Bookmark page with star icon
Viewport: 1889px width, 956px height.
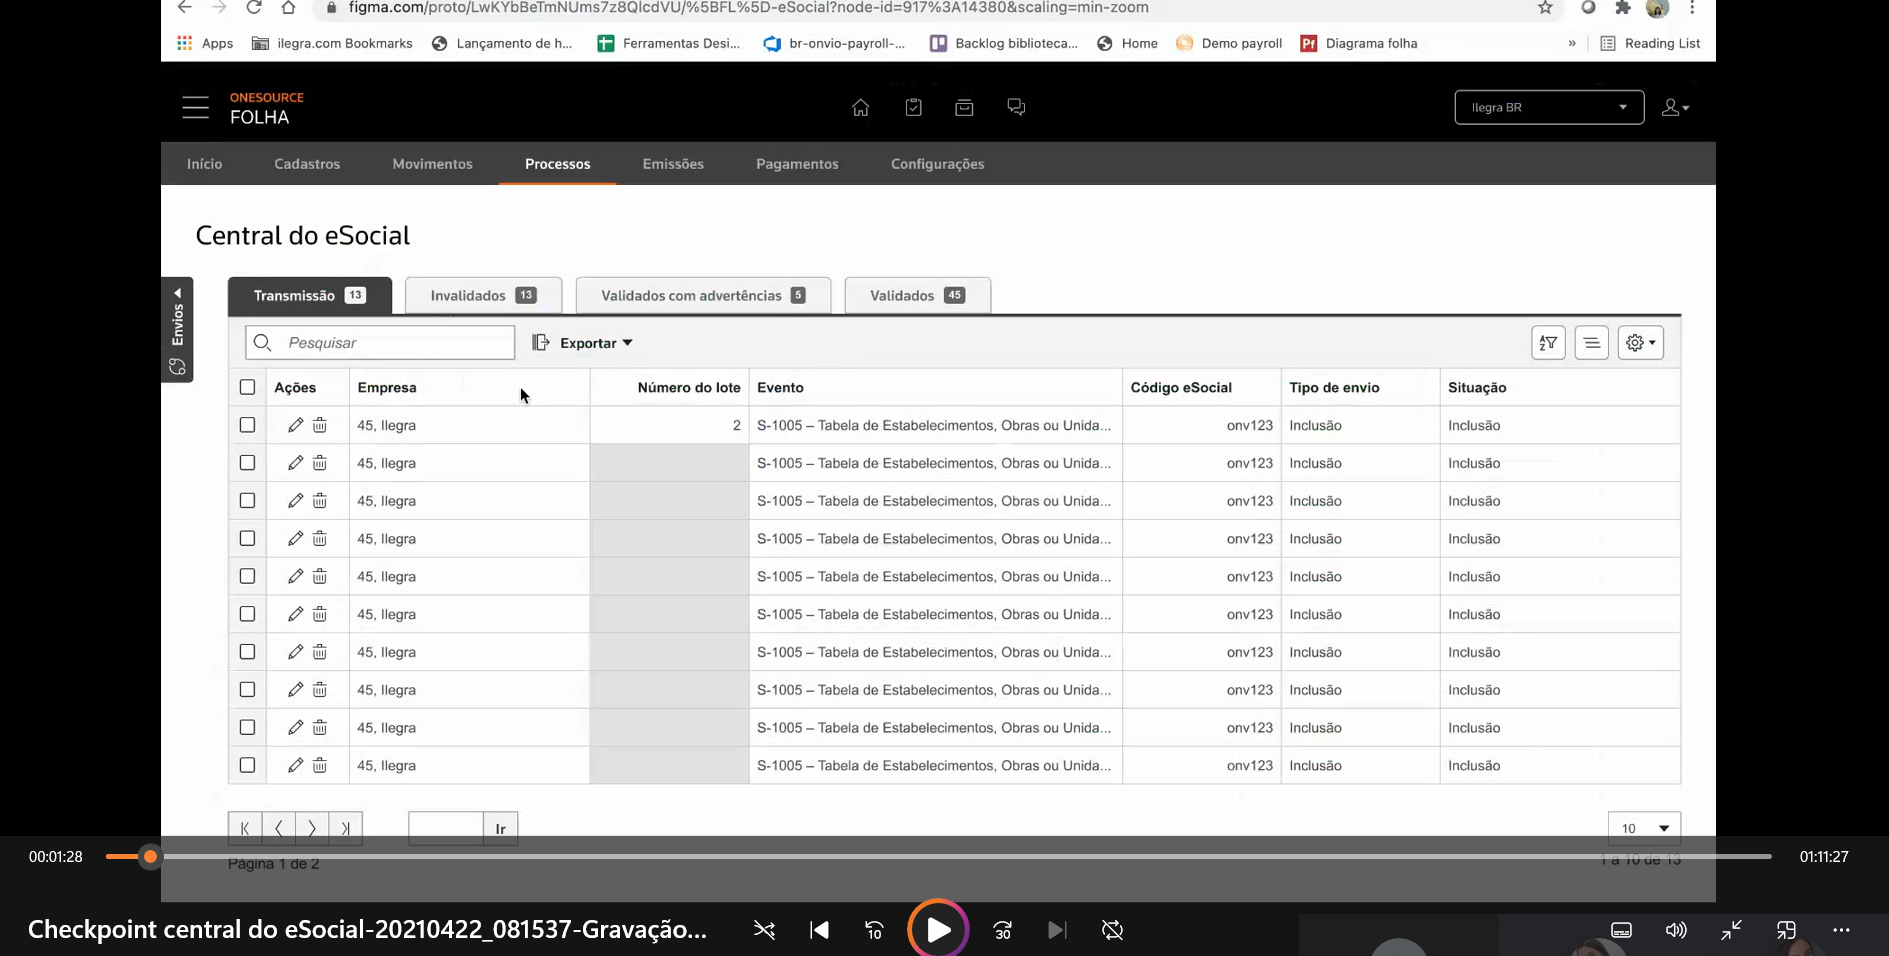click(1545, 7)
